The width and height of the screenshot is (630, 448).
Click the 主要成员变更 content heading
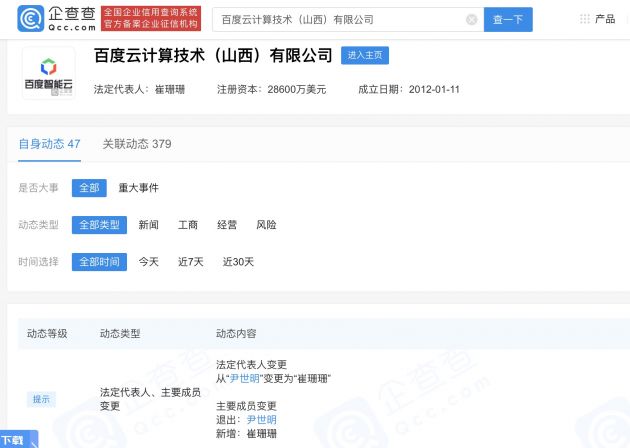point(246,406)
